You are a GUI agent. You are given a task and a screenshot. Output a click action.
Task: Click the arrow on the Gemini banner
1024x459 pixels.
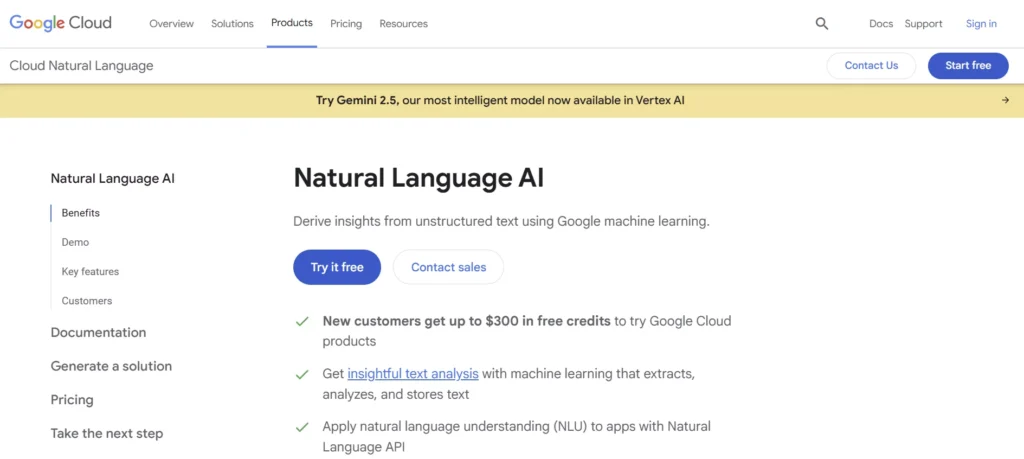[x=1005, y=100]
